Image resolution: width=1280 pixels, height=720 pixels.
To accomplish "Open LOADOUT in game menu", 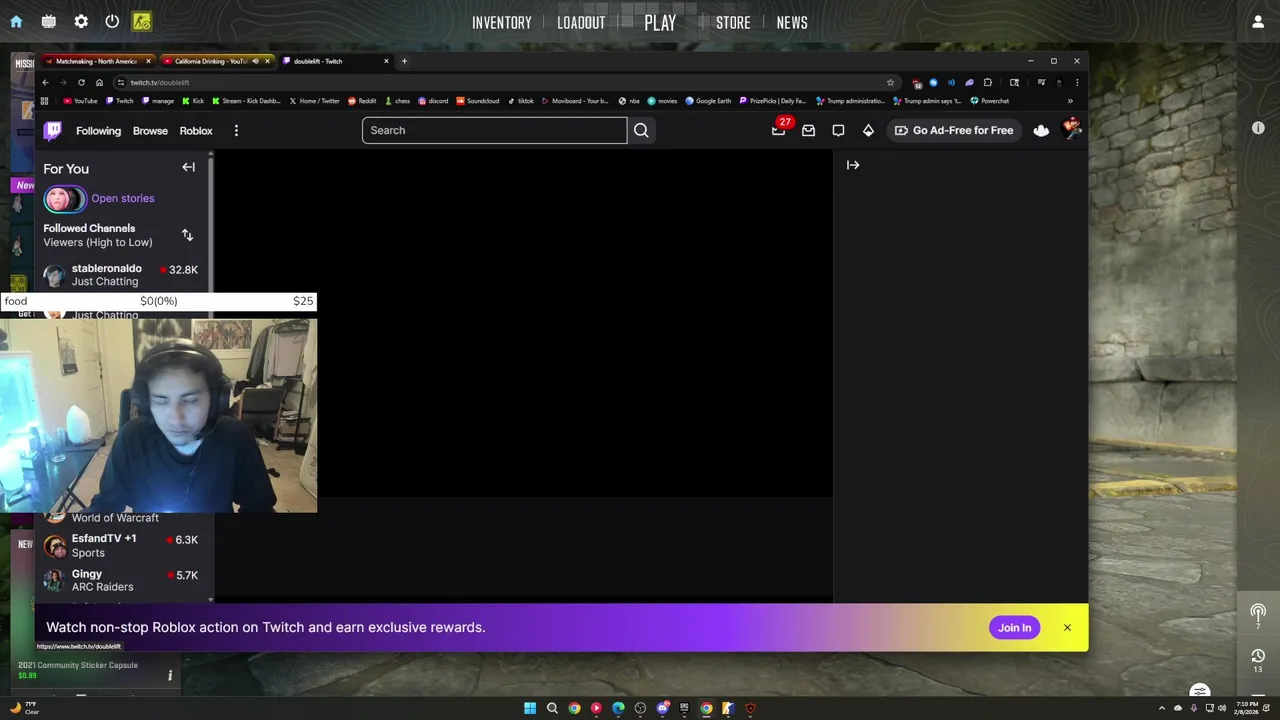I will pos(581,22).
